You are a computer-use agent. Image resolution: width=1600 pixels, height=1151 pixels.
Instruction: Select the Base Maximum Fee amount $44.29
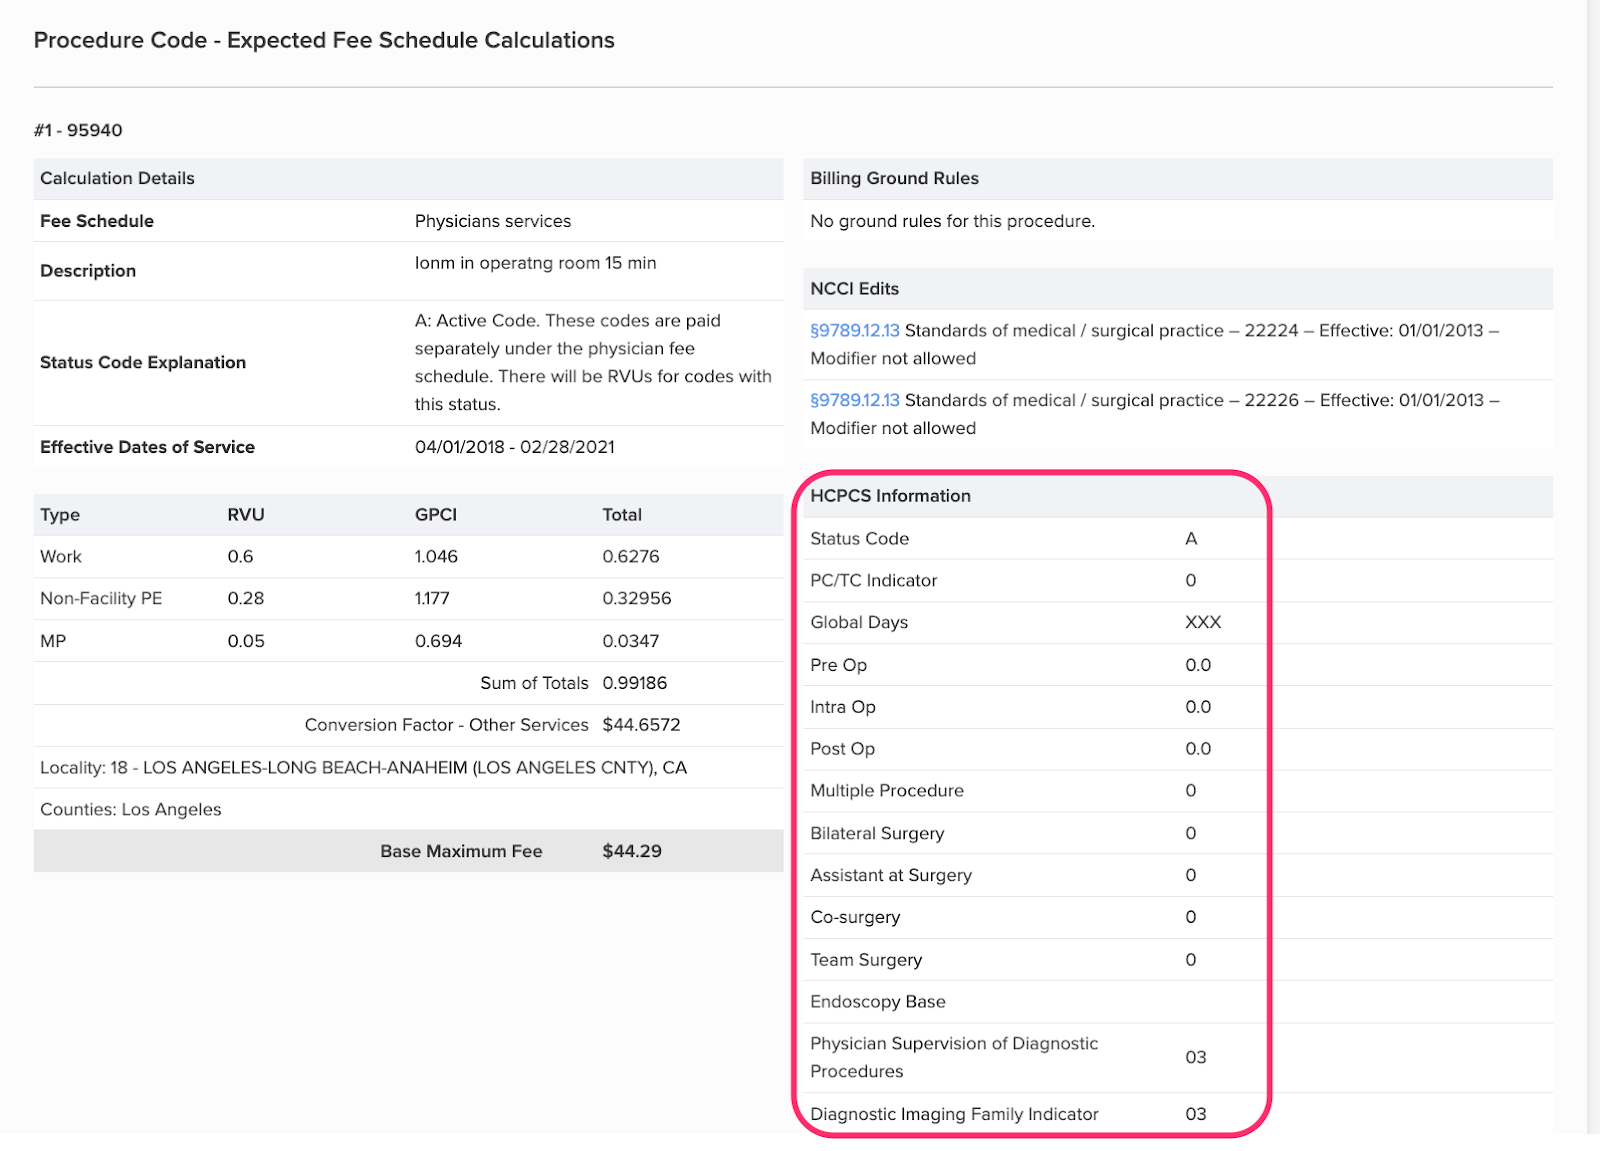(x=632, y=851)
